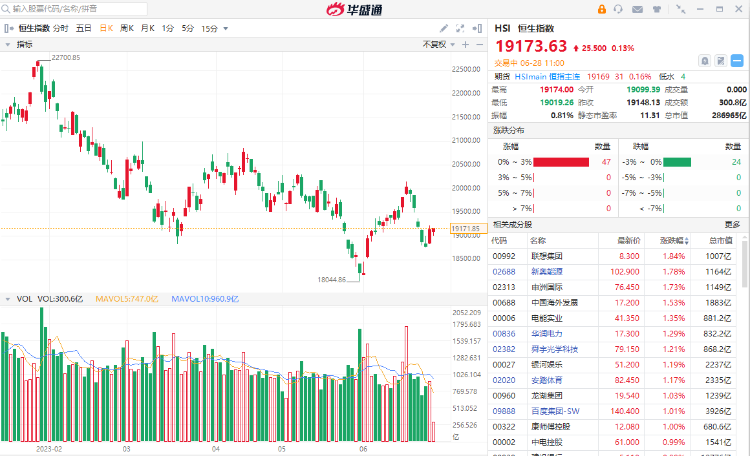Select the 周K chart tab

coord(127,29)
